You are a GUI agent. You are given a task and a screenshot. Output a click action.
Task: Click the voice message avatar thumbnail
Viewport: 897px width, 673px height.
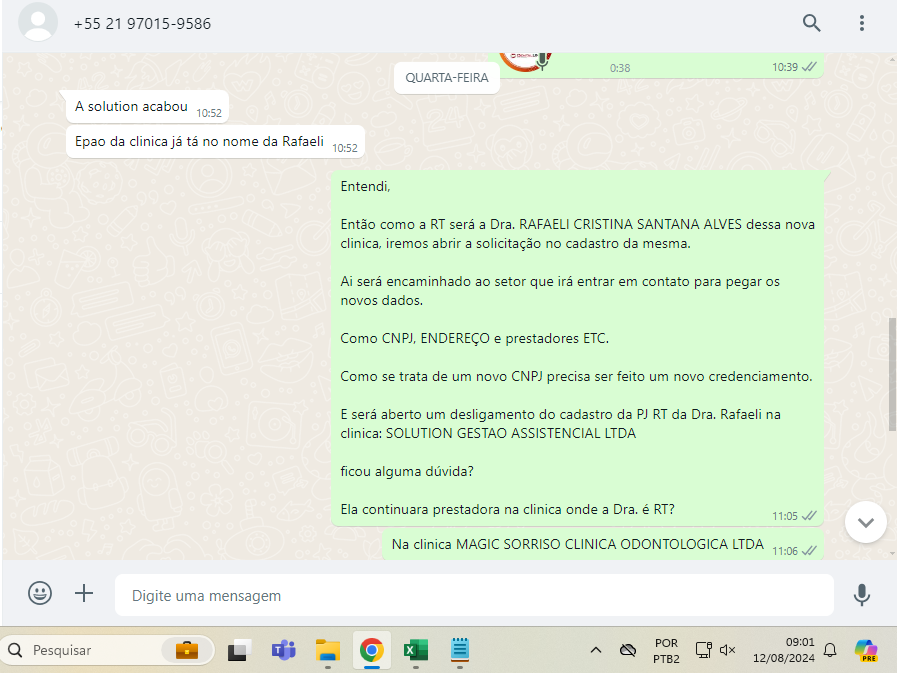point(525,60)
